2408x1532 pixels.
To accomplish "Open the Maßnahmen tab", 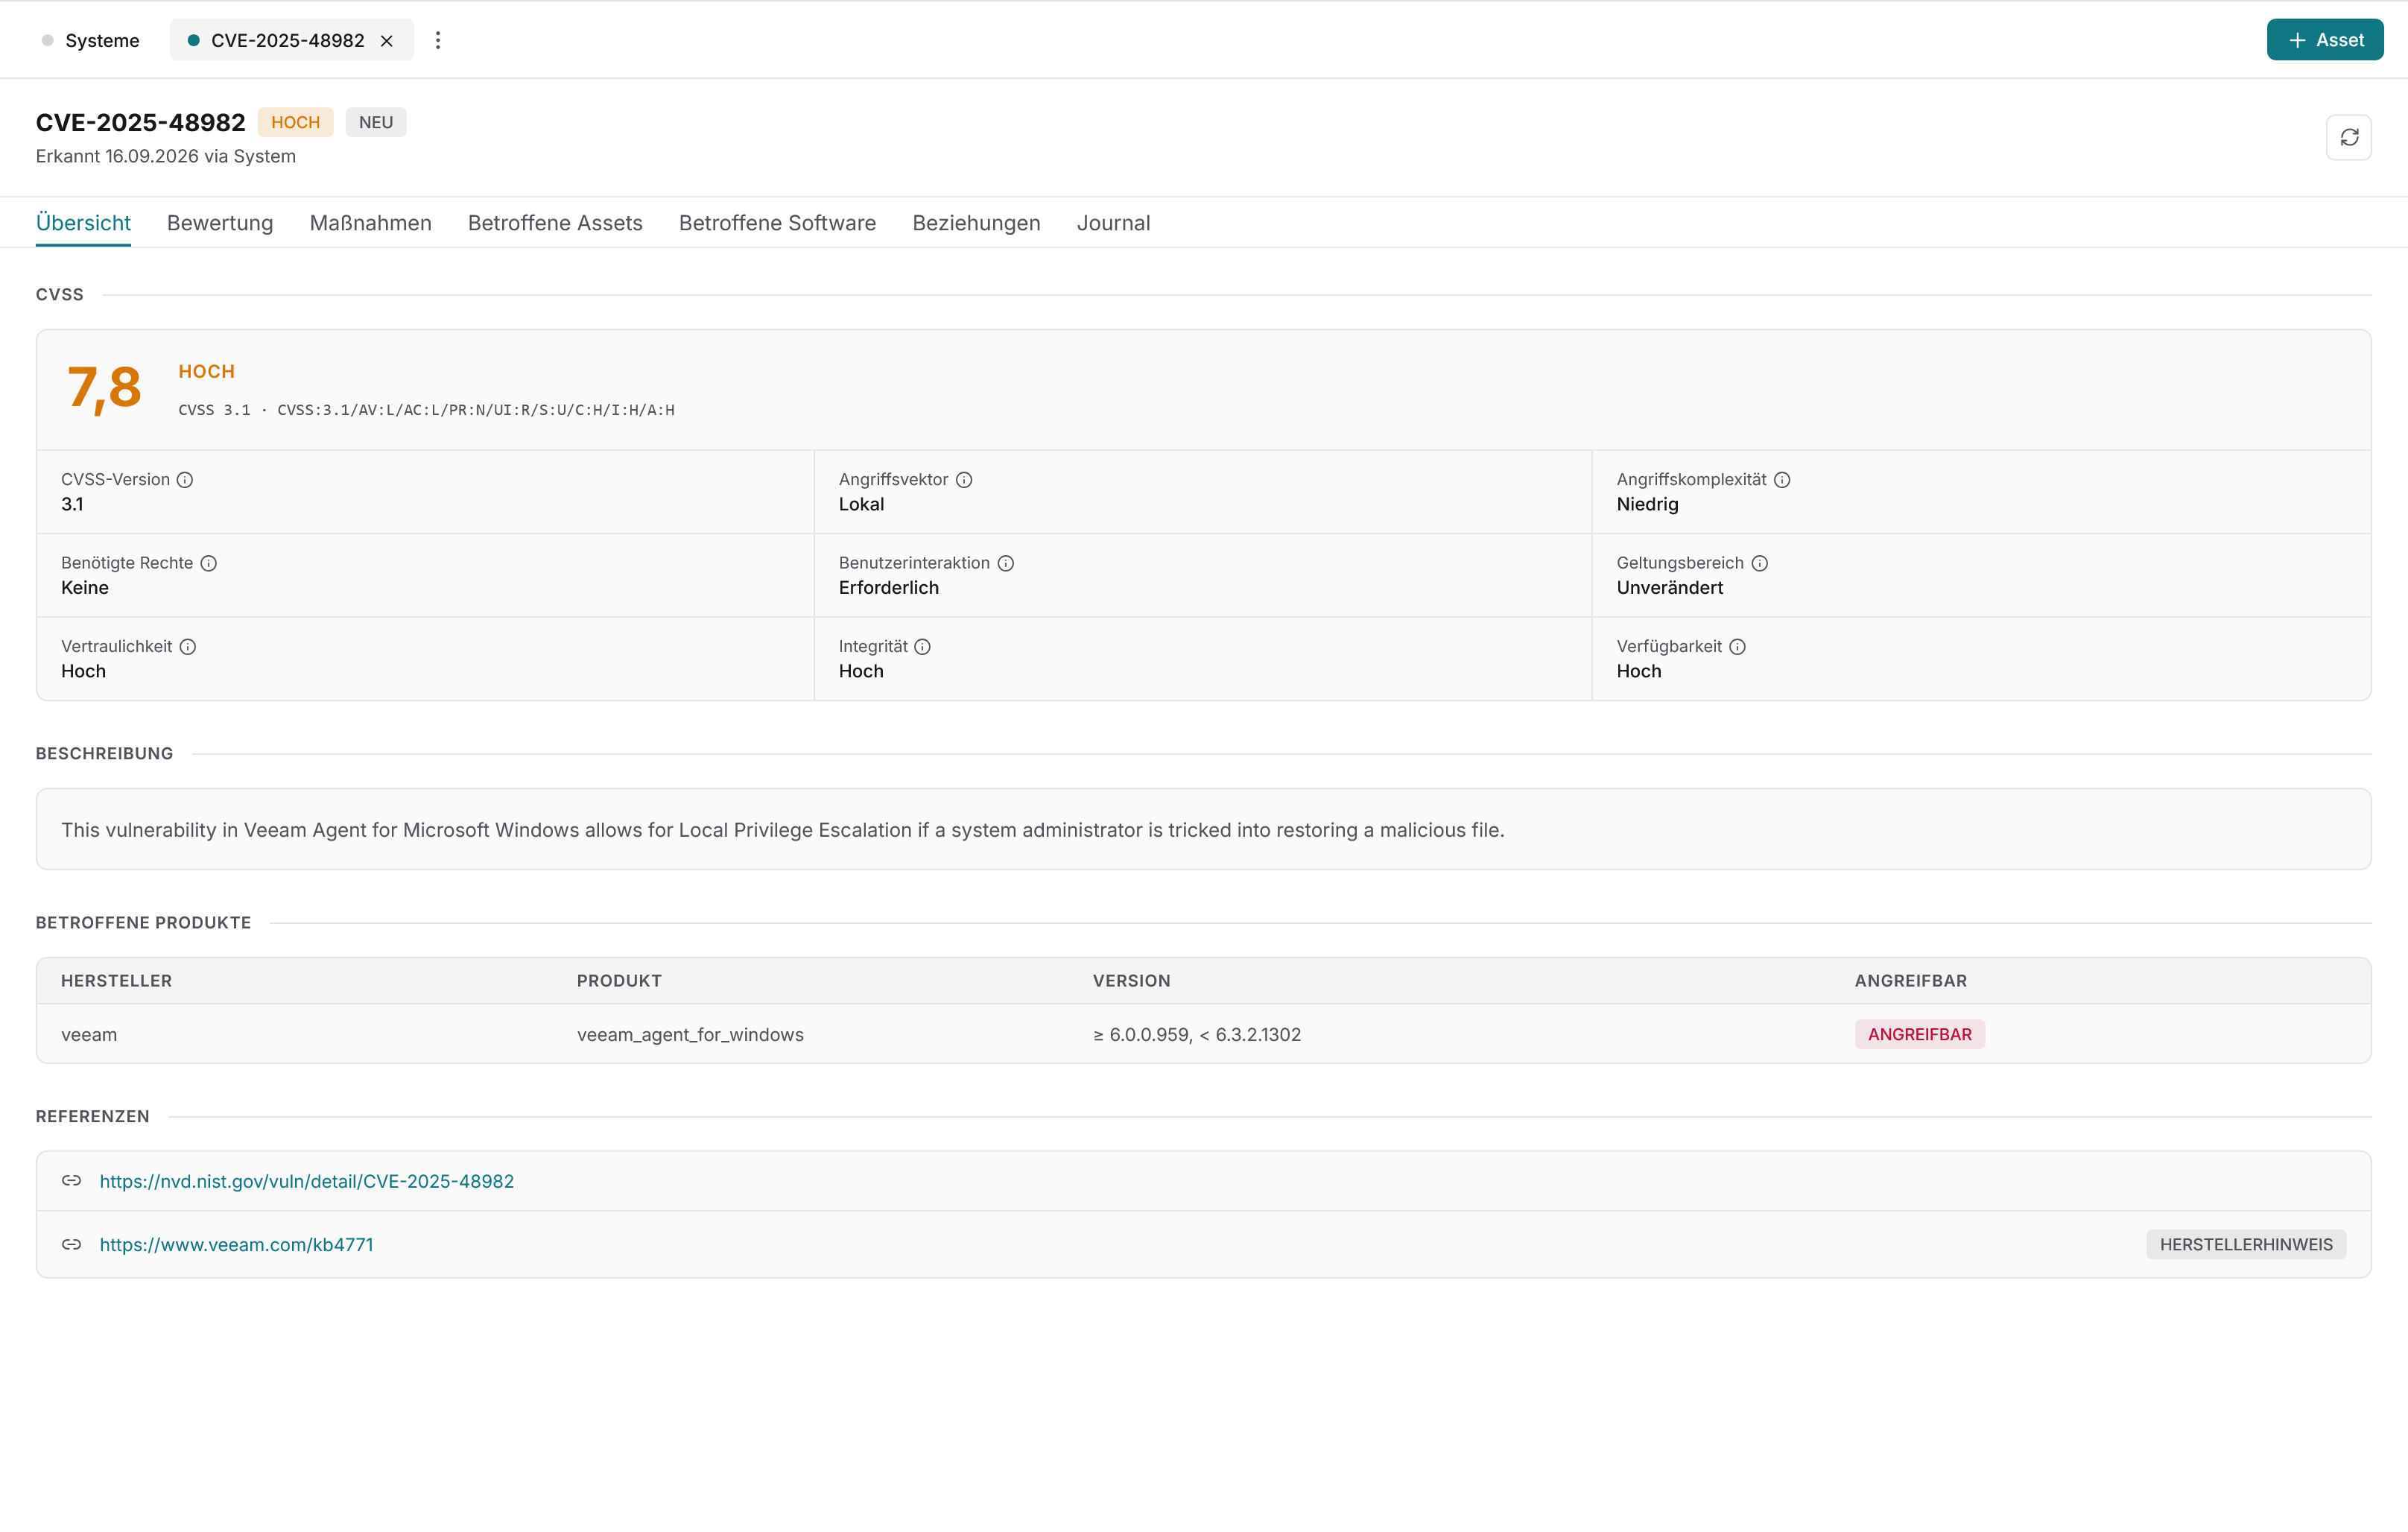I will click(x=371, y=223).
